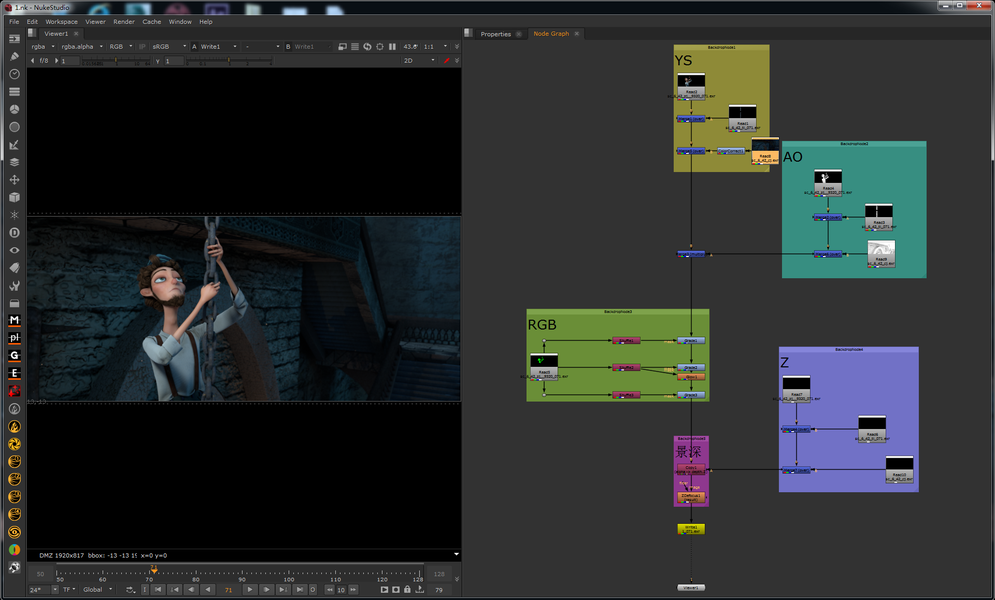Open the 3D nodes cube icon
This screenshot has width=995, height=600.
point(14,197)
